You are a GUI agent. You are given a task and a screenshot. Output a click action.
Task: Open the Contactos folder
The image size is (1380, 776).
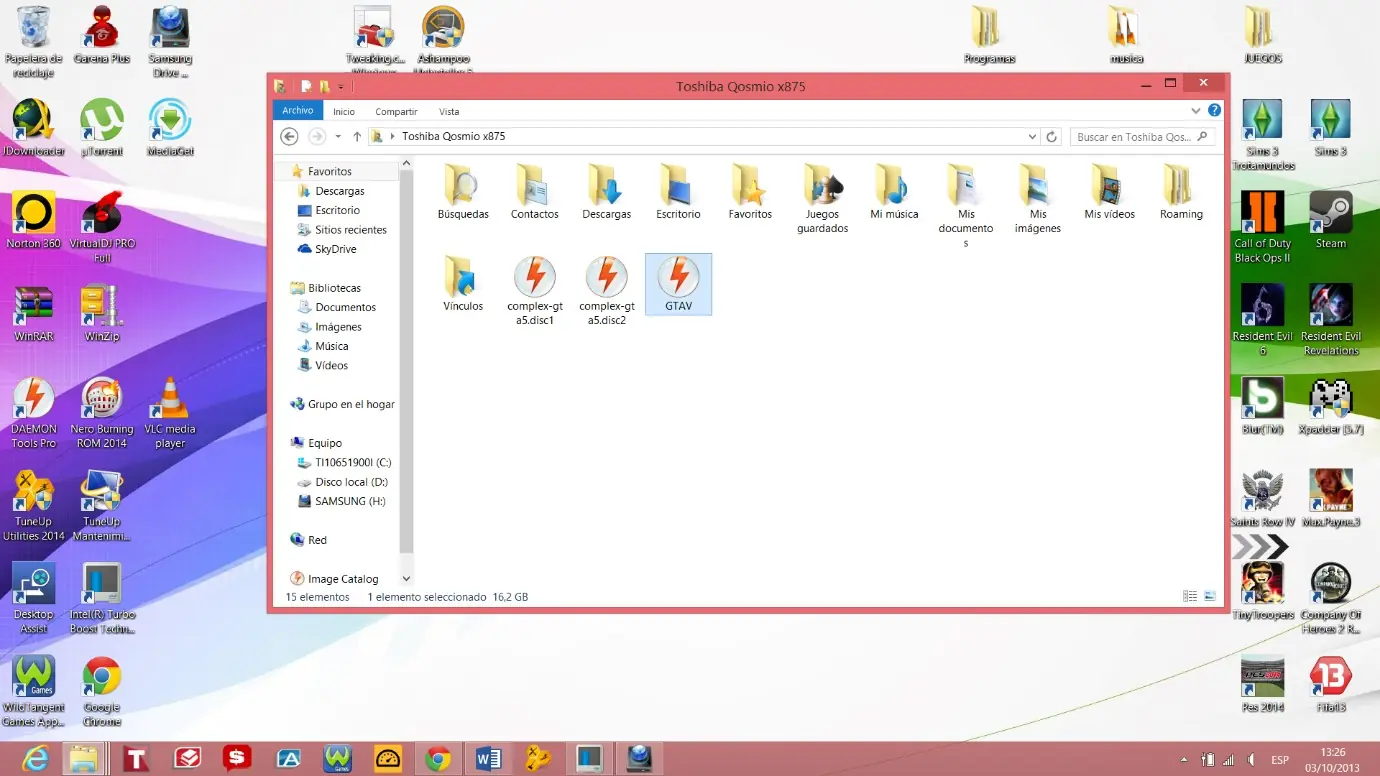(535, 192)
